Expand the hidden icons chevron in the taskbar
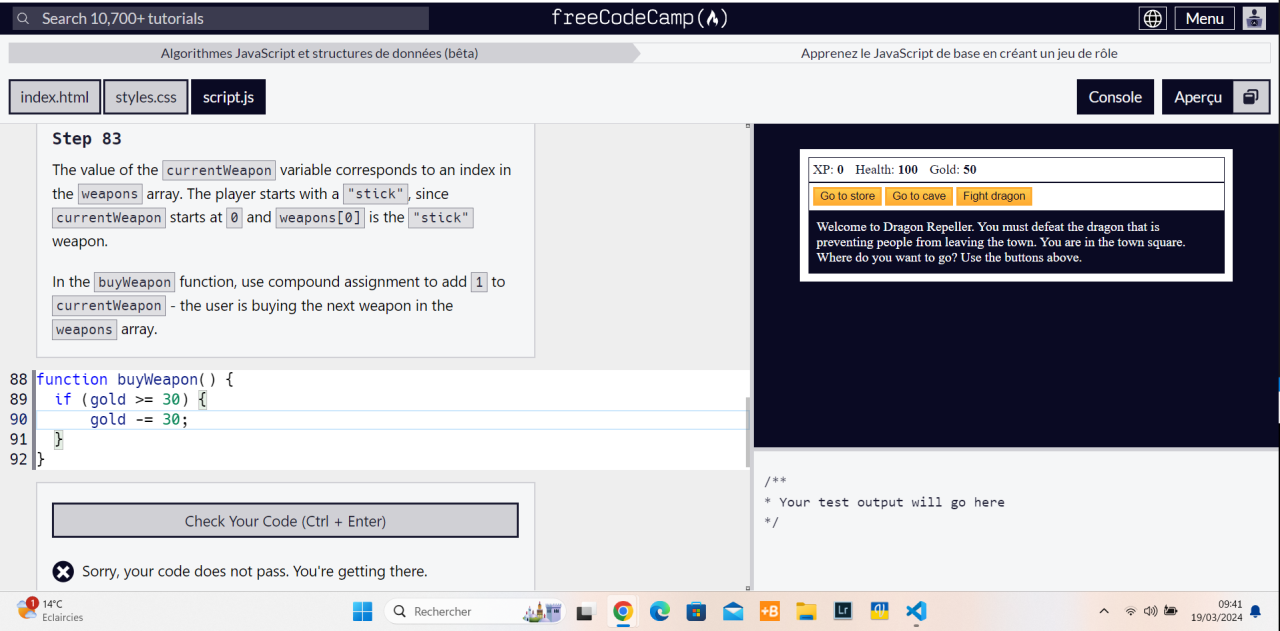 click(x=1103, y=611)
